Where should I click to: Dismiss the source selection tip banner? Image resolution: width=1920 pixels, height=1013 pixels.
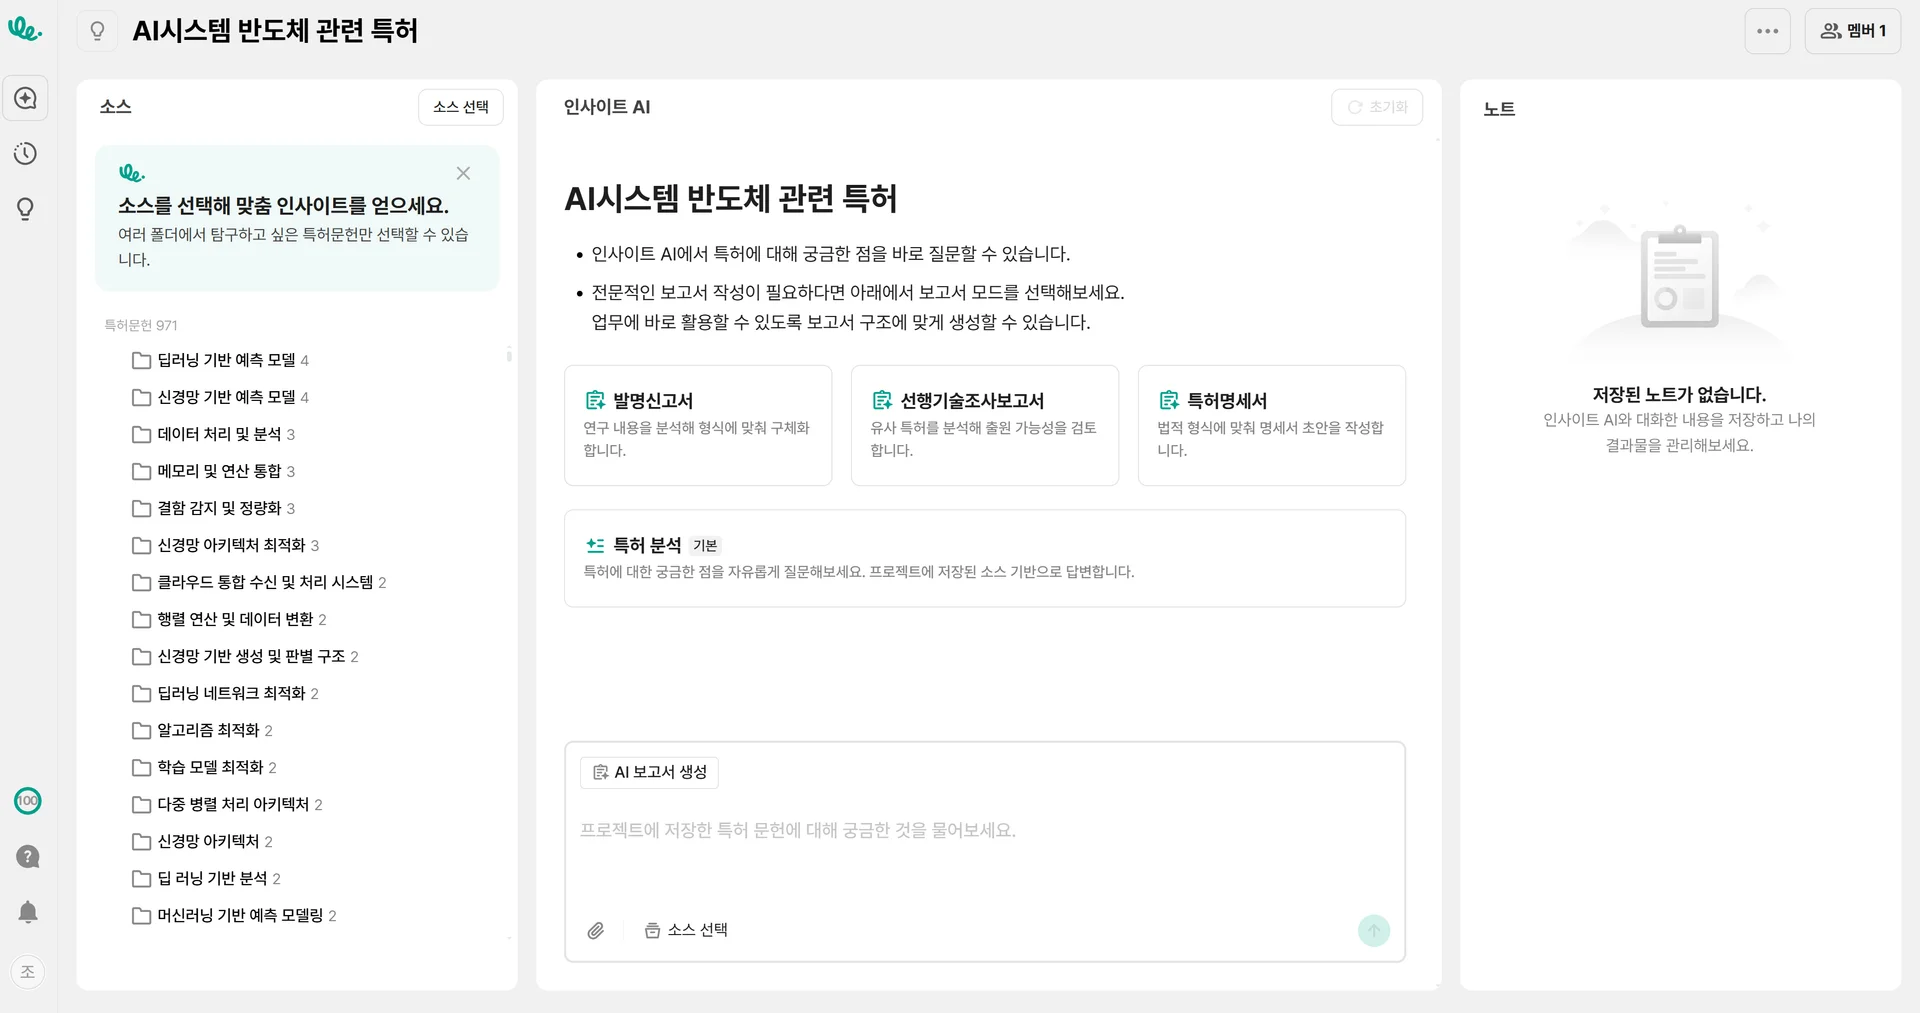coord(463,173)
